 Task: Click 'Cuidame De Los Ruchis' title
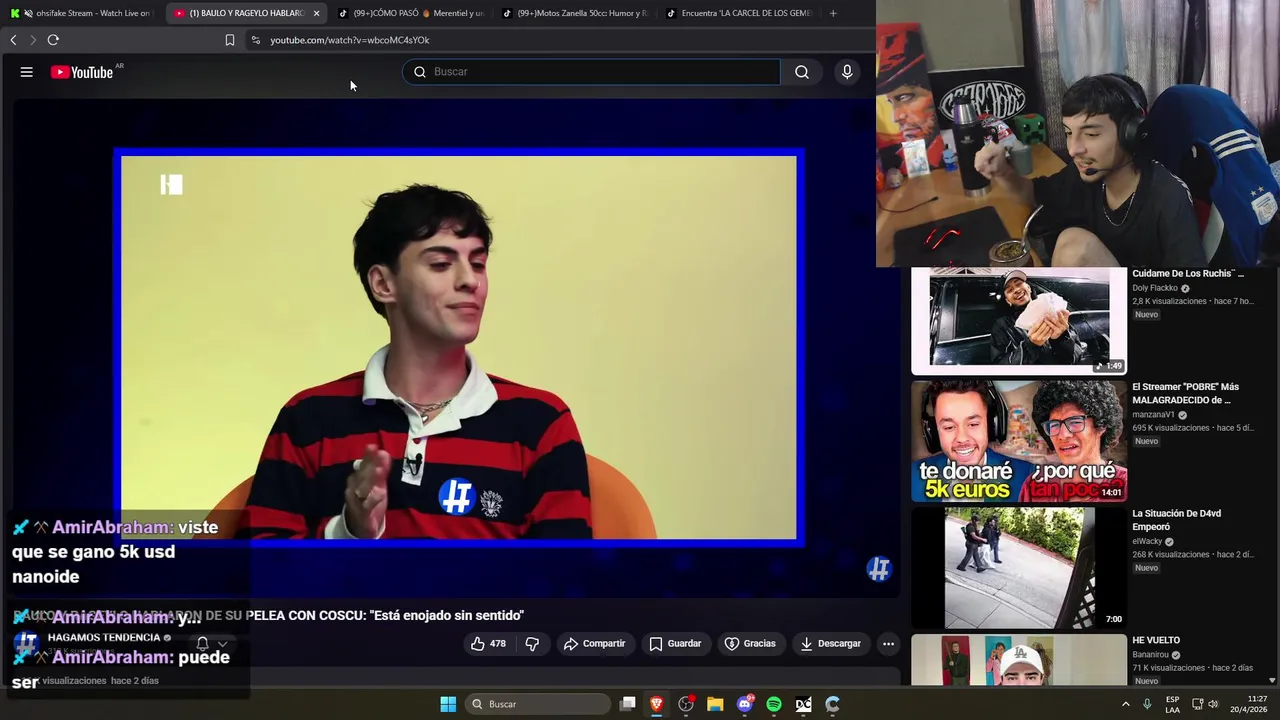click(x=1188, y=273)
